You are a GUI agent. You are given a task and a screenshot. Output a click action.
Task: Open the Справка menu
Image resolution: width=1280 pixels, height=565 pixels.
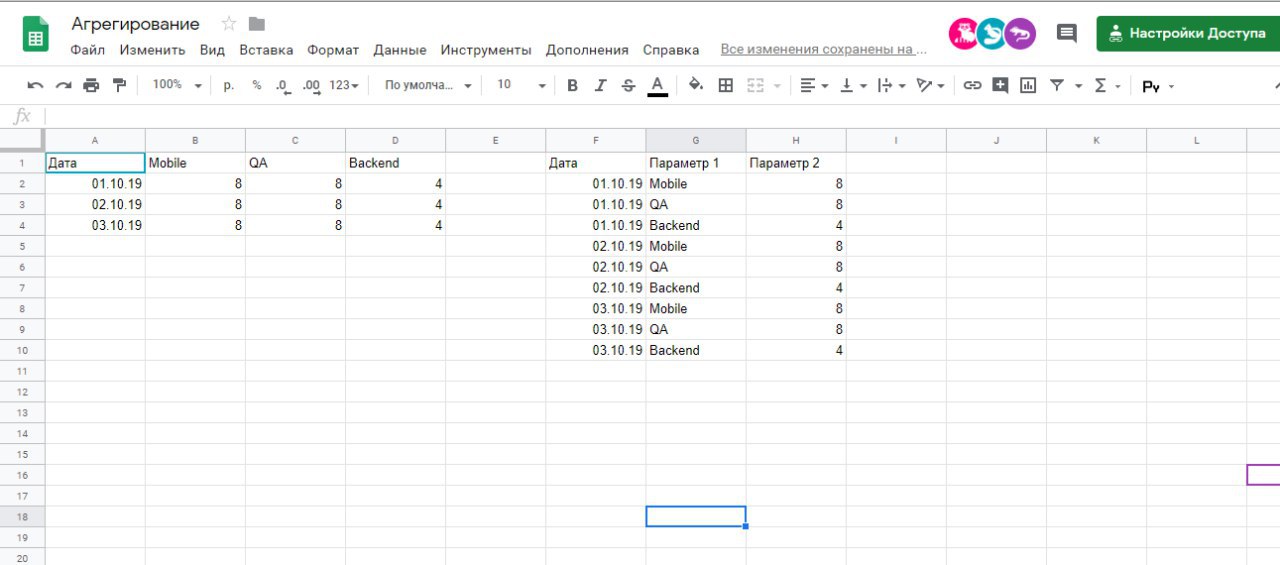pyautogui.click(x=671, y=50)
